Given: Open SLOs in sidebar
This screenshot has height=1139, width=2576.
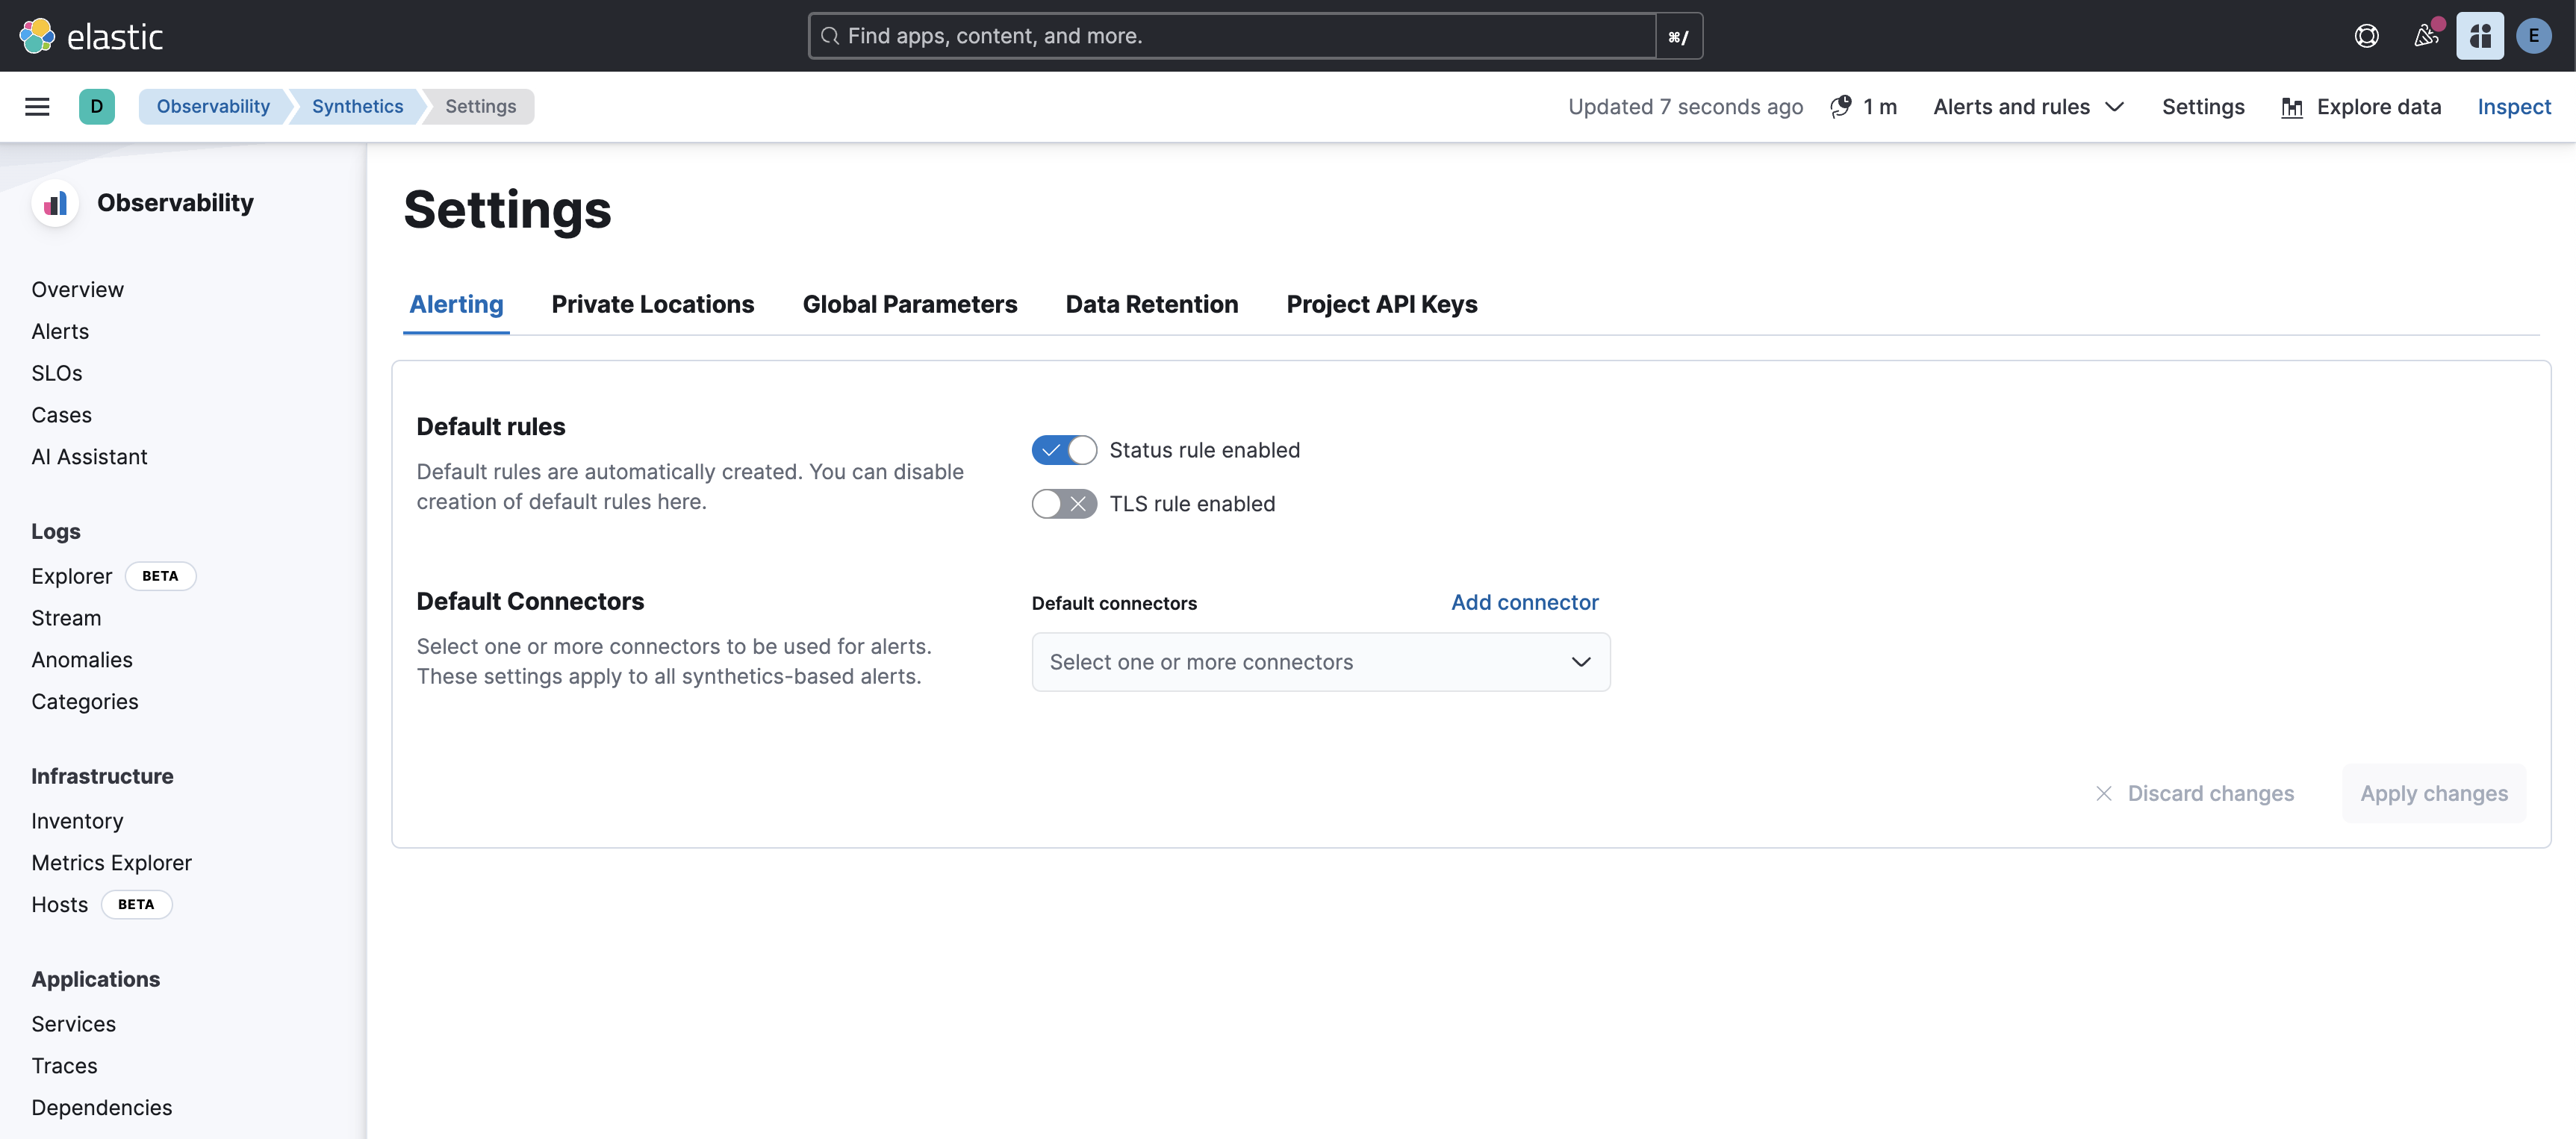Looking at the screenshot, I should 57,373.
